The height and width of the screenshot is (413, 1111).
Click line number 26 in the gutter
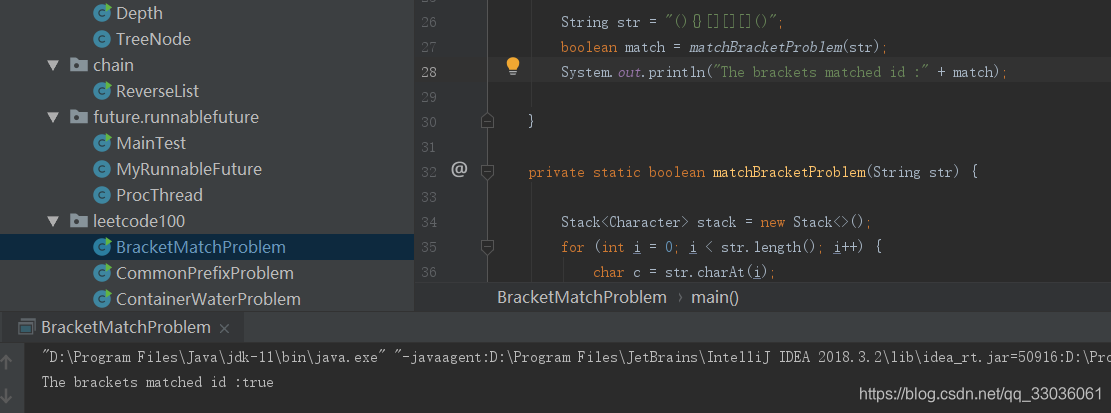coord(429,23)
